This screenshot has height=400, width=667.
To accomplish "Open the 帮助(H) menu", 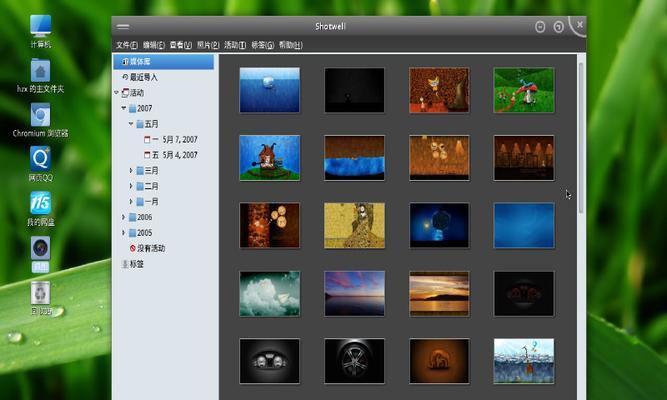I will pos(291,45).
